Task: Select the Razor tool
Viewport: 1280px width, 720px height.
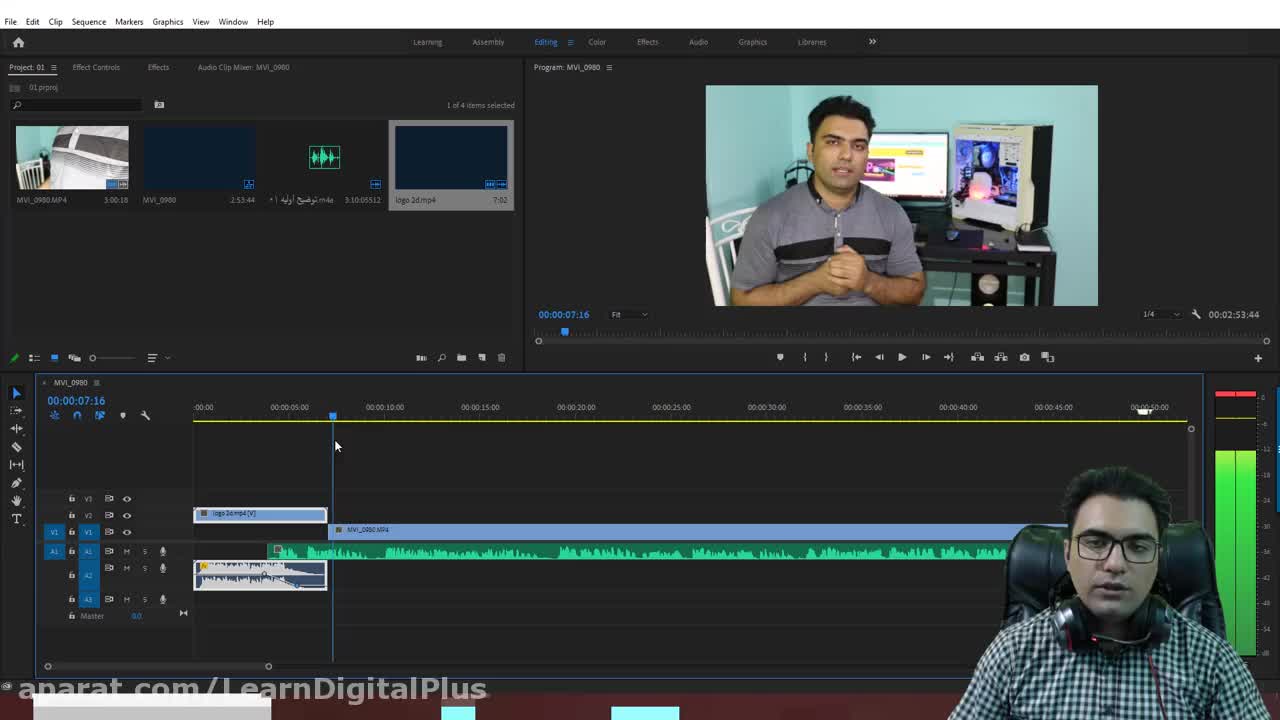Action: coord(16,447)
